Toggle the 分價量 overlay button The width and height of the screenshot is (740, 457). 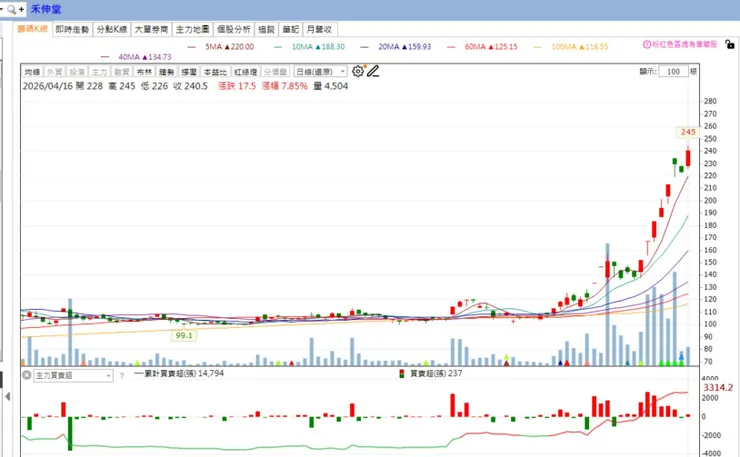coord(275,72)
